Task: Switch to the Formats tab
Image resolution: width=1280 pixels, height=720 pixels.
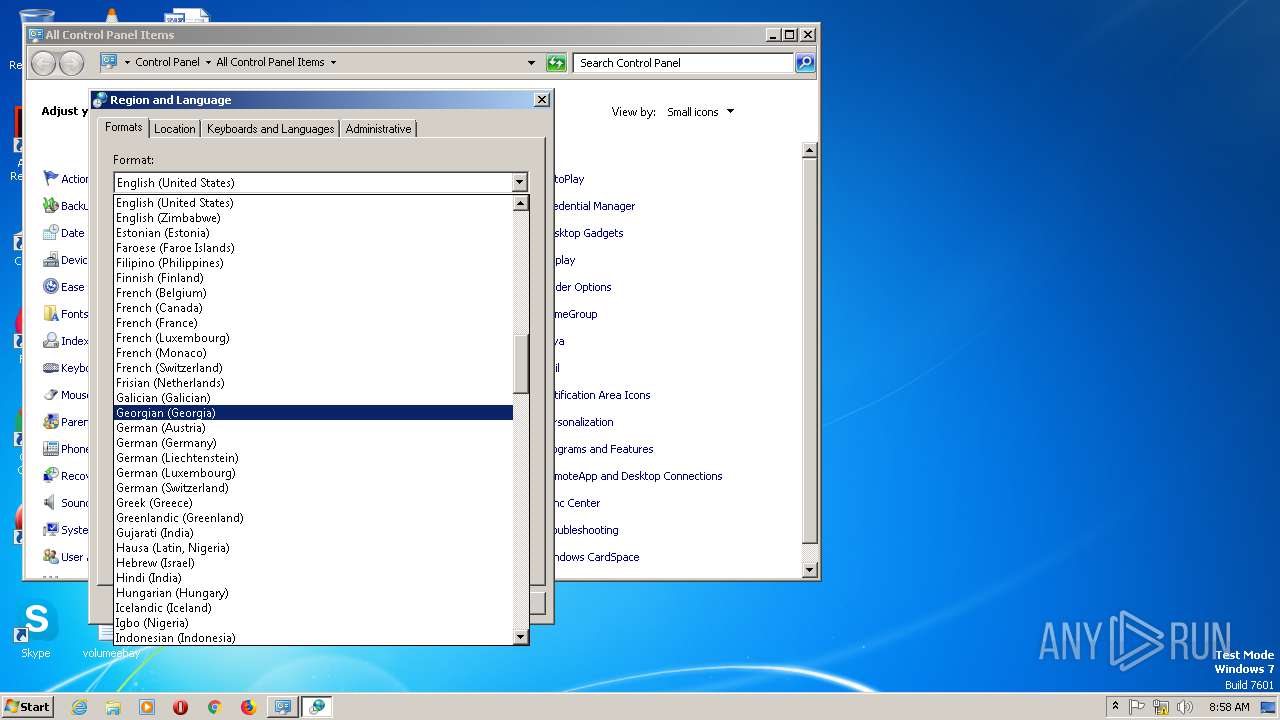Action: [x=124, y=127]
